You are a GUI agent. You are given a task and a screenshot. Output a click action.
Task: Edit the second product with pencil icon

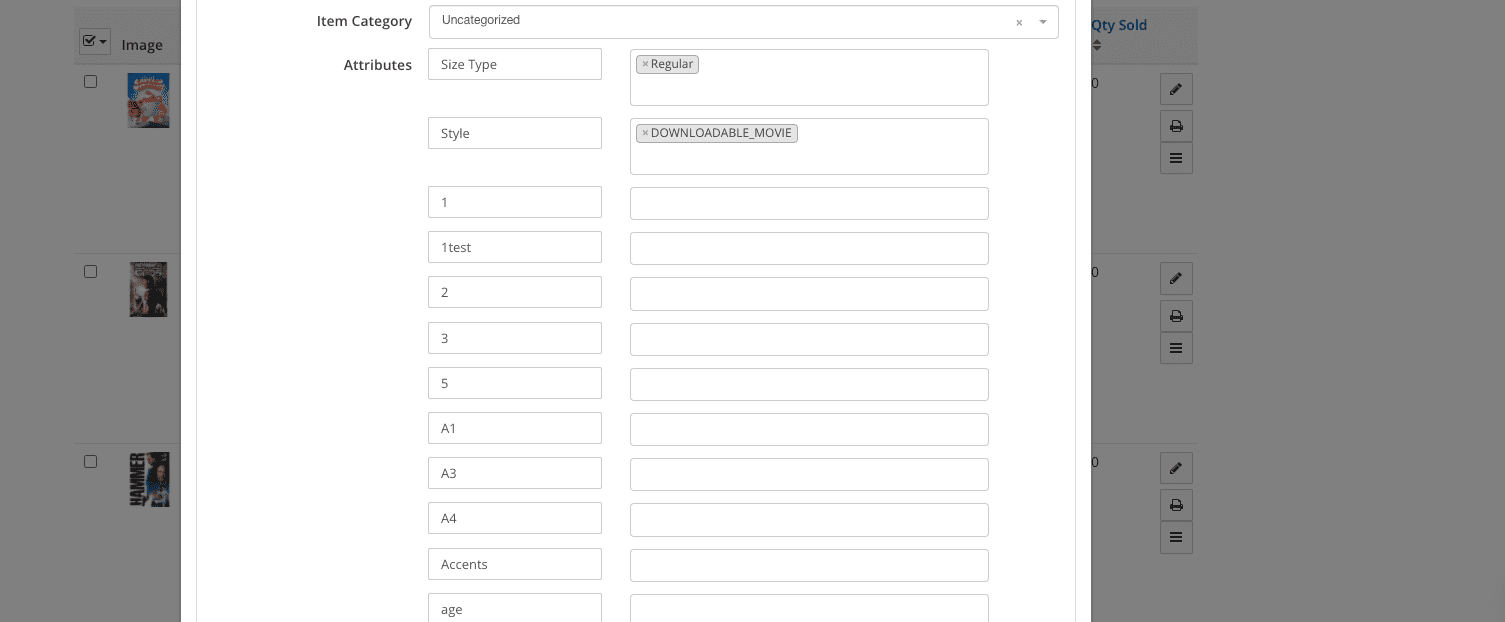point(1176,278)
